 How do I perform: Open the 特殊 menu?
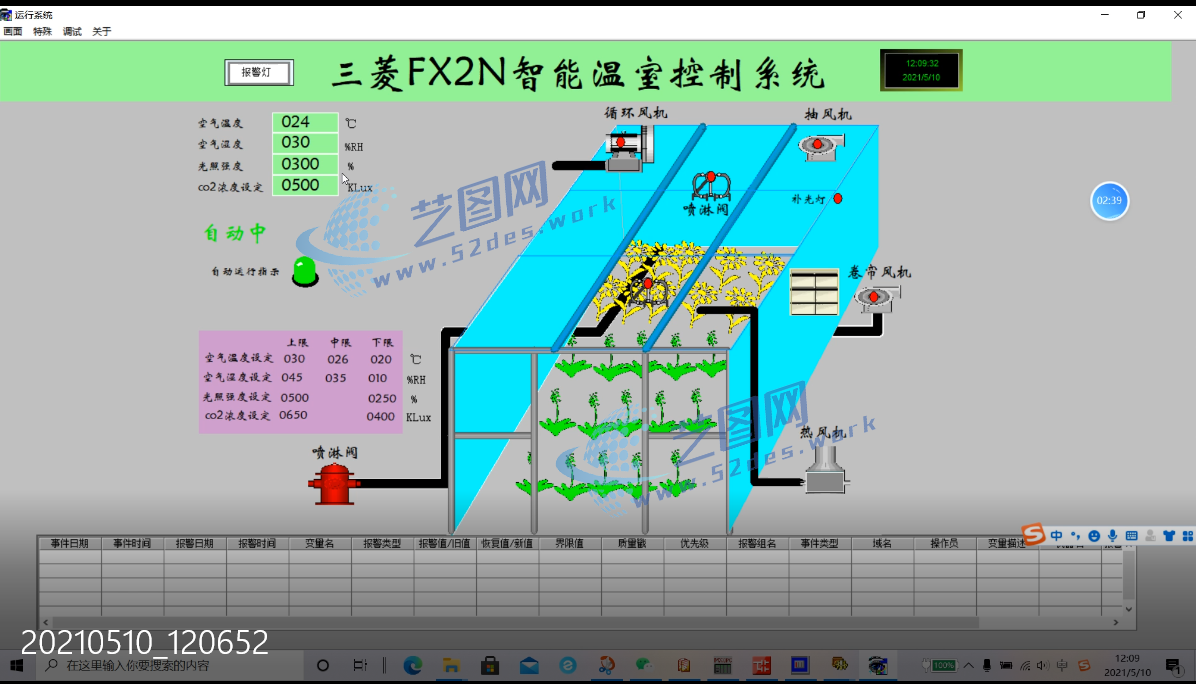point(43,31)
